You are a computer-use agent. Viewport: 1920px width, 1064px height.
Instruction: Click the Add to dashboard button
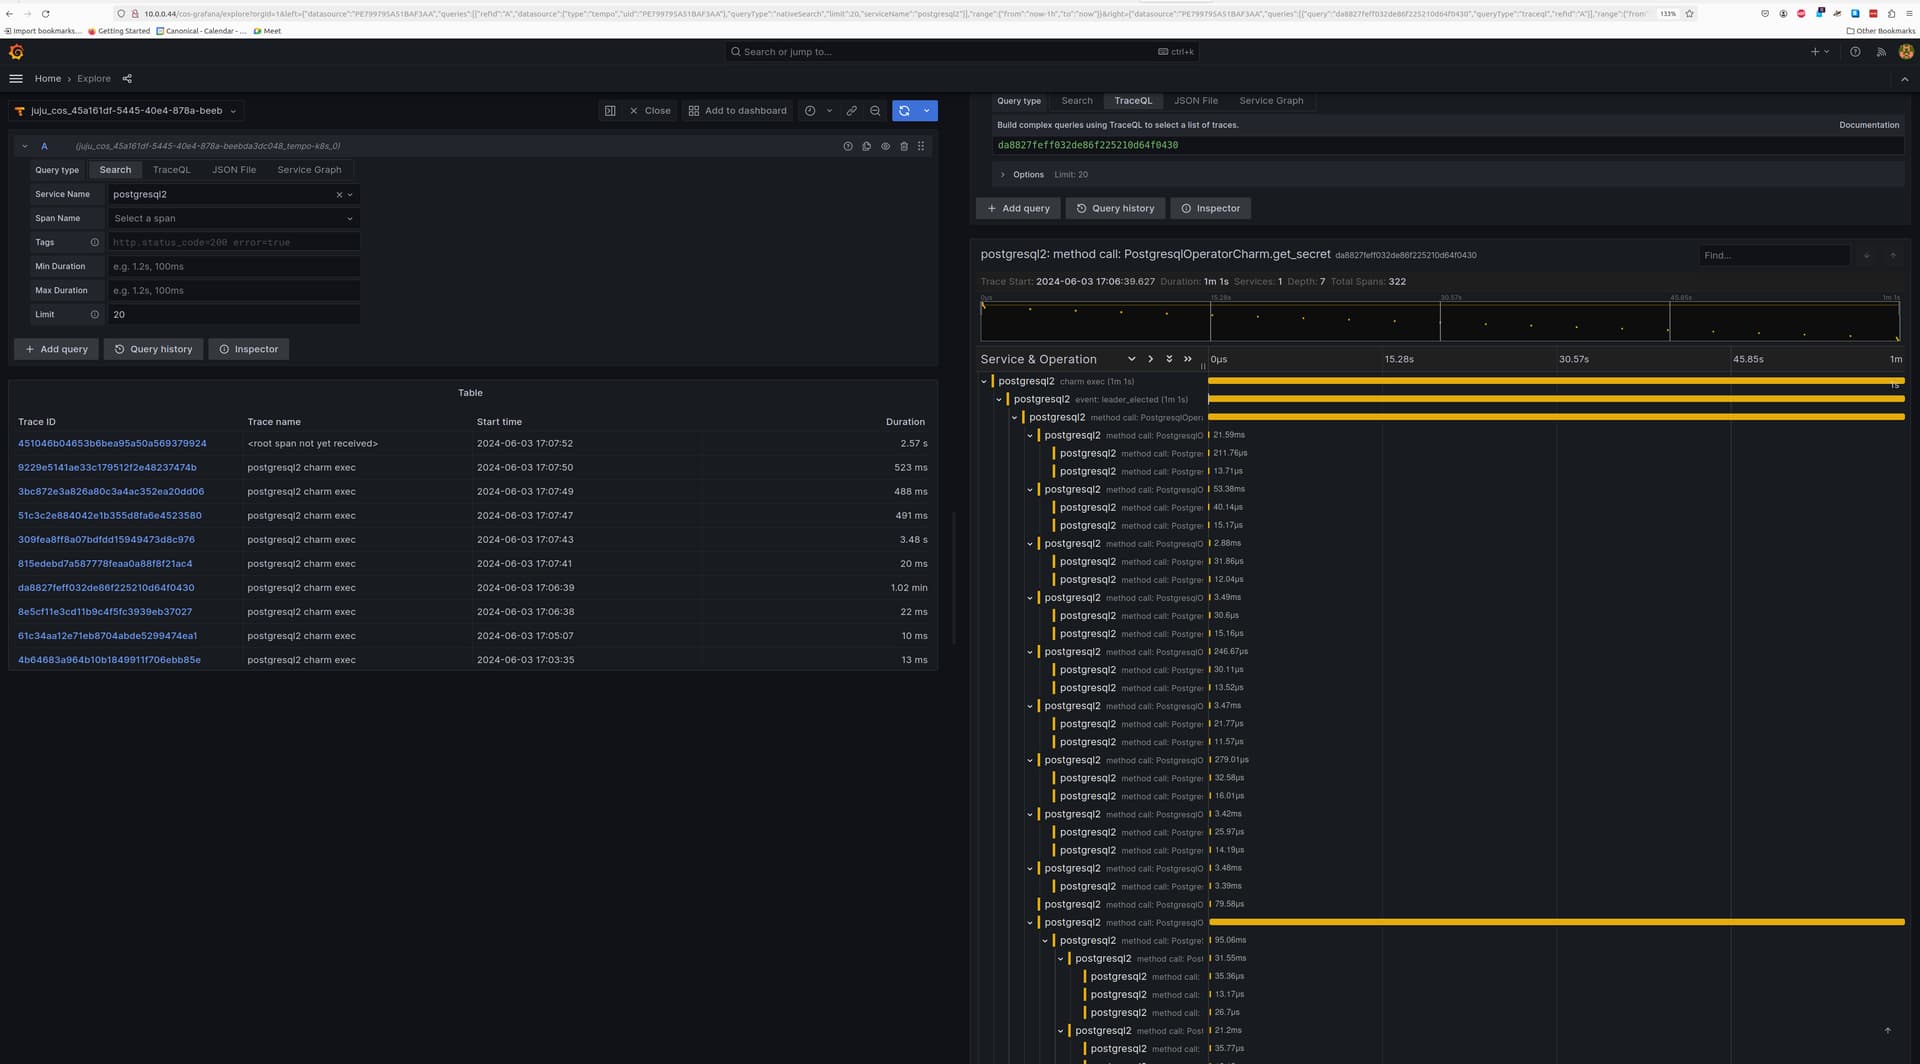click(737, 110)
